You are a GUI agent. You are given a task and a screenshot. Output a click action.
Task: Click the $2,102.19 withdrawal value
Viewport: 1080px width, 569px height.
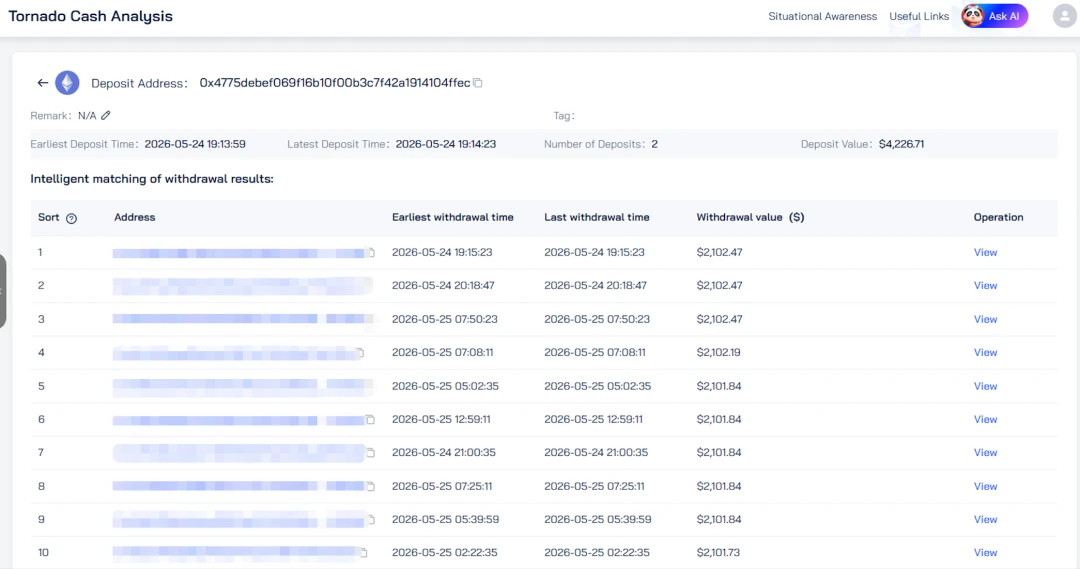coord(718,352)
